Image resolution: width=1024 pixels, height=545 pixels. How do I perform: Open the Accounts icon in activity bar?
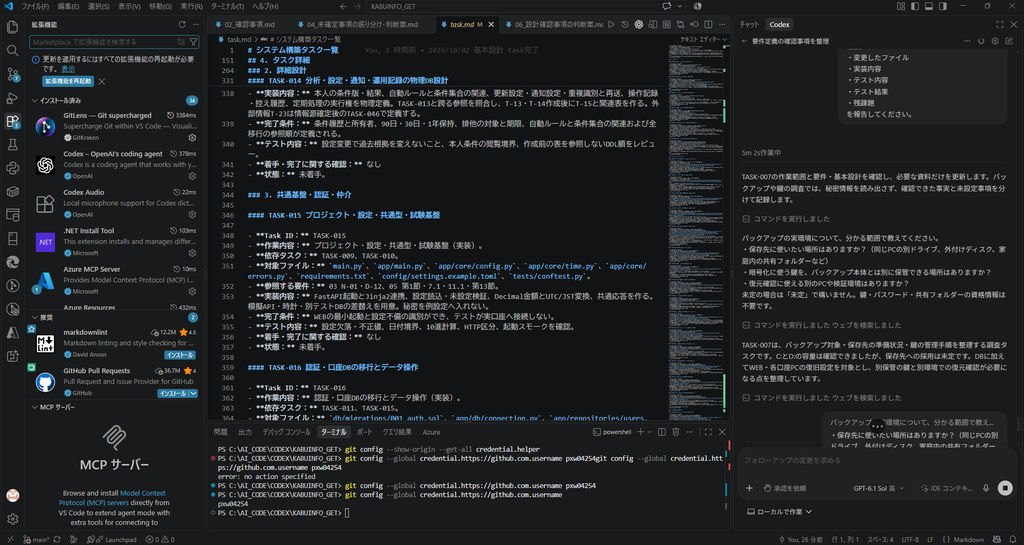(x=12, y=495)
